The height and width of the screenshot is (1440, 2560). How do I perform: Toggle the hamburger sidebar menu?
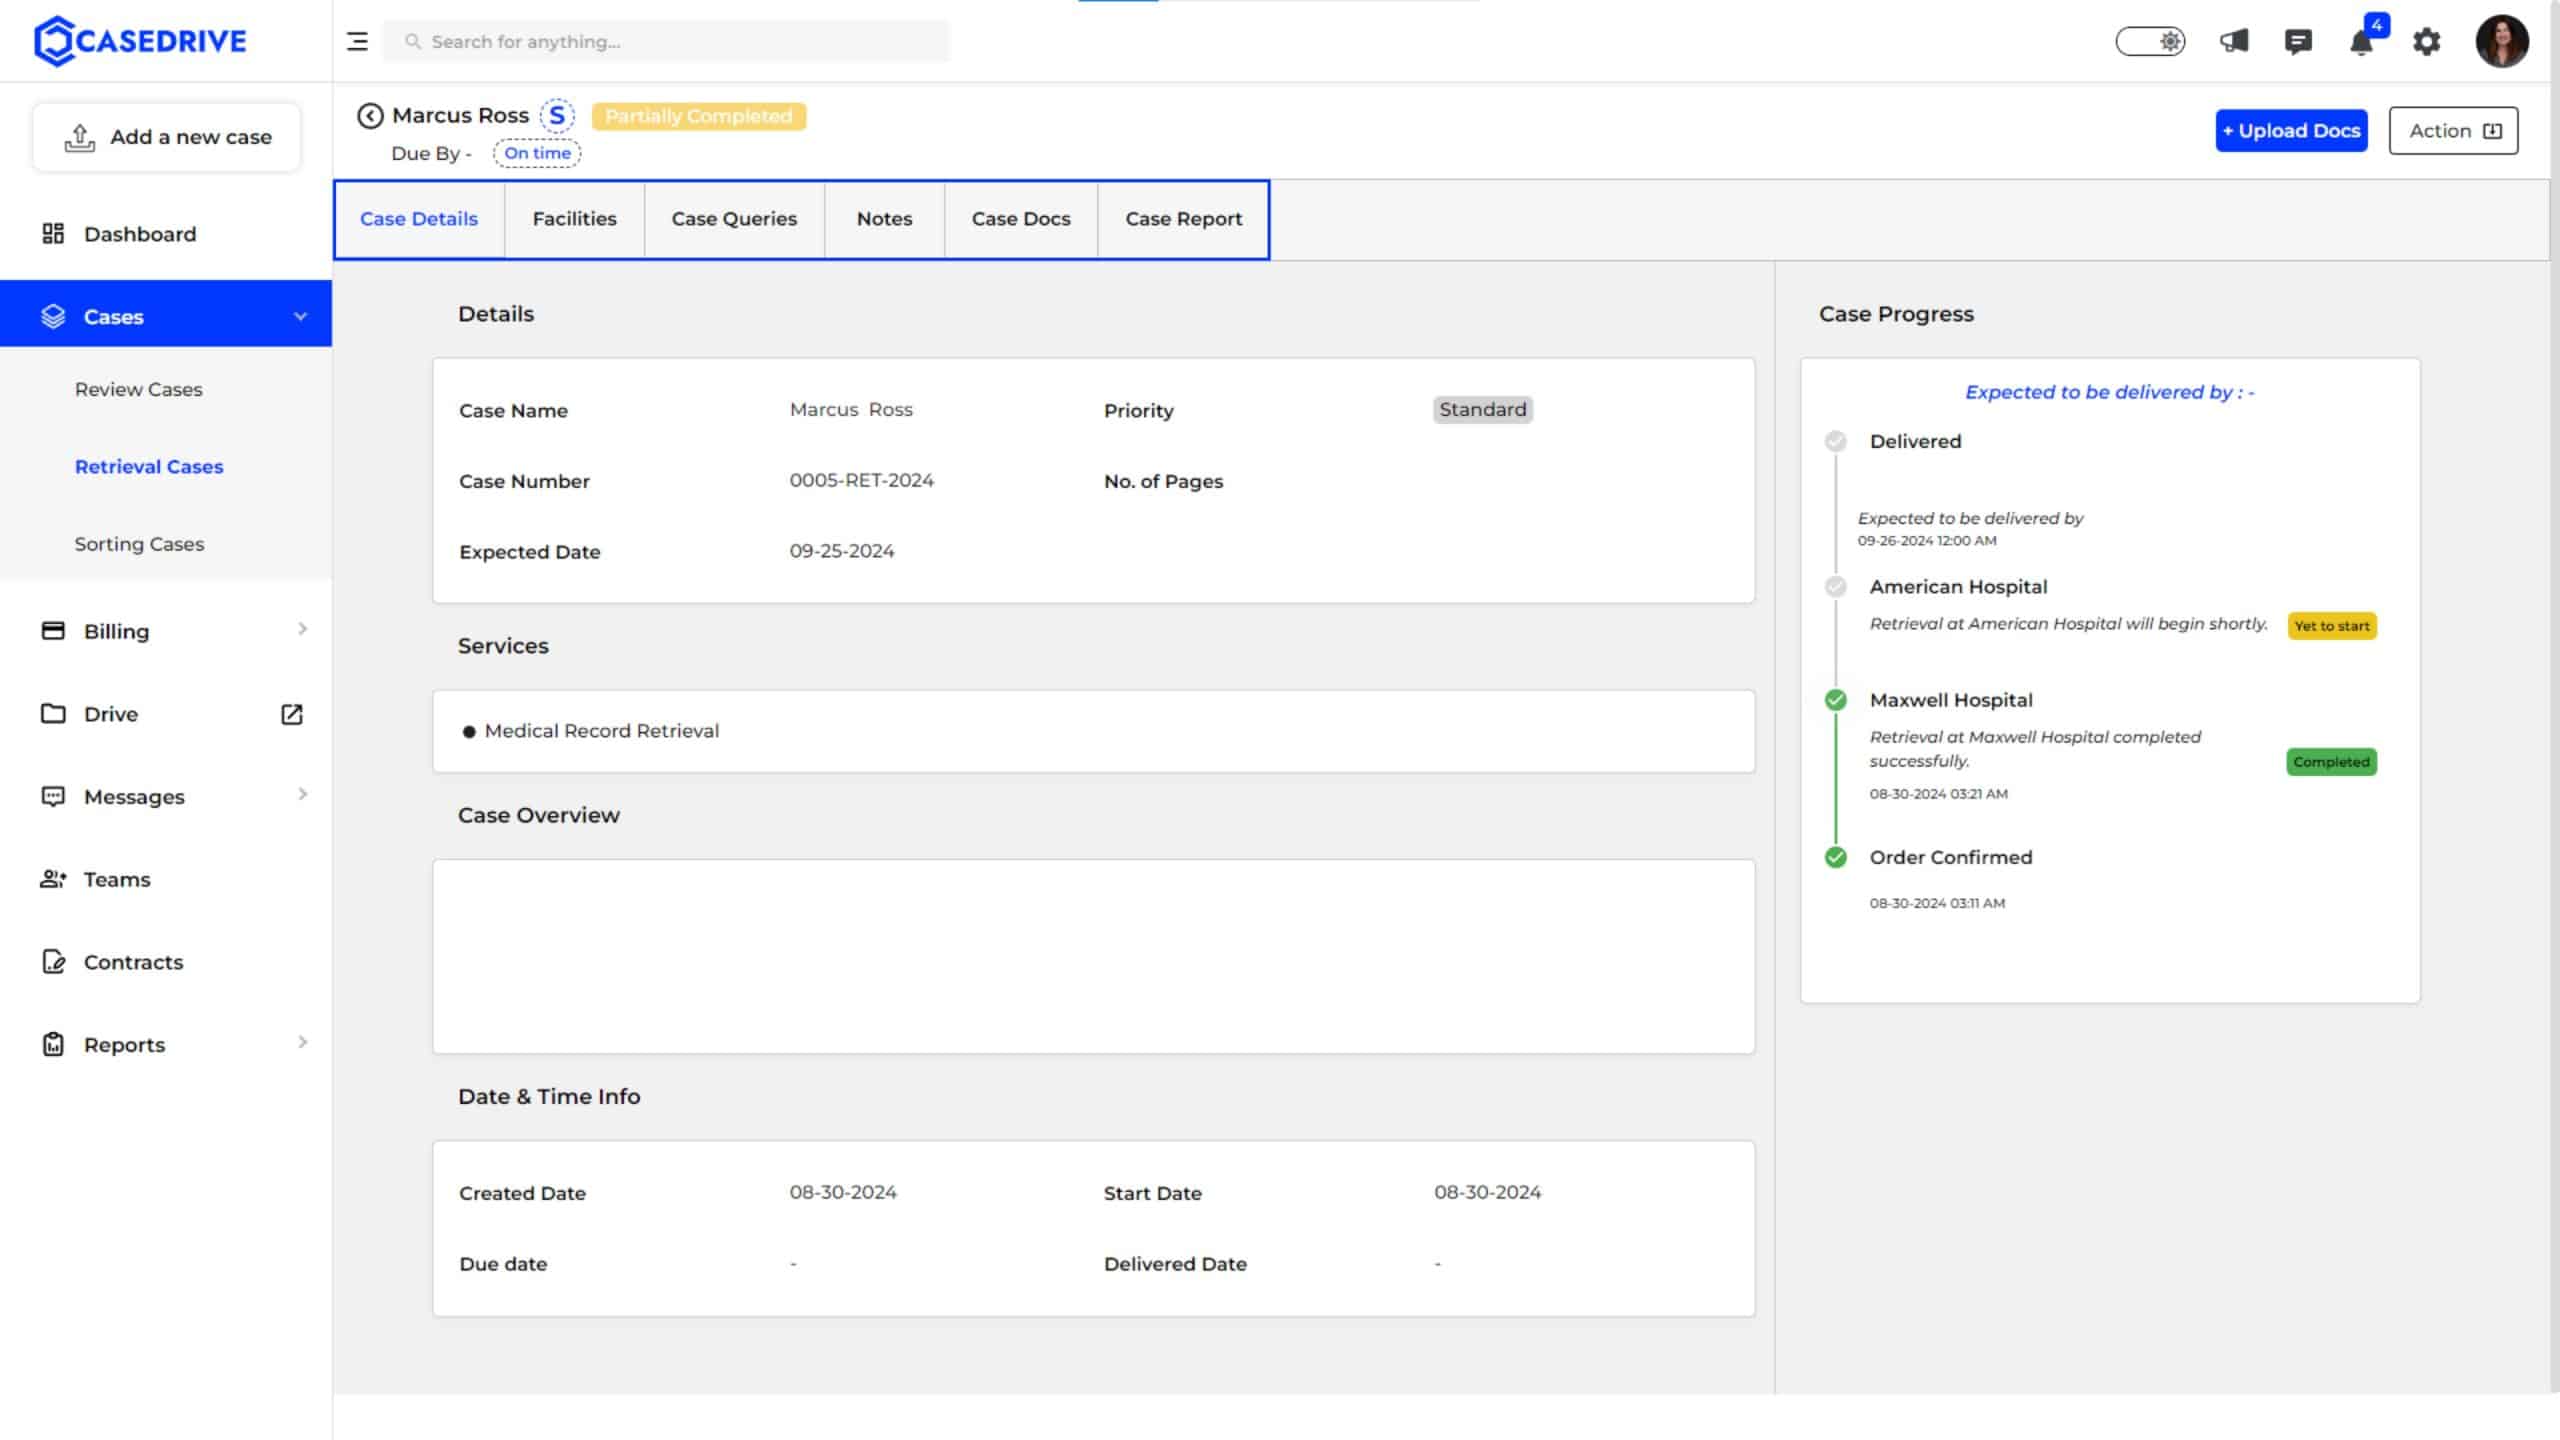(x=357, y=41)
